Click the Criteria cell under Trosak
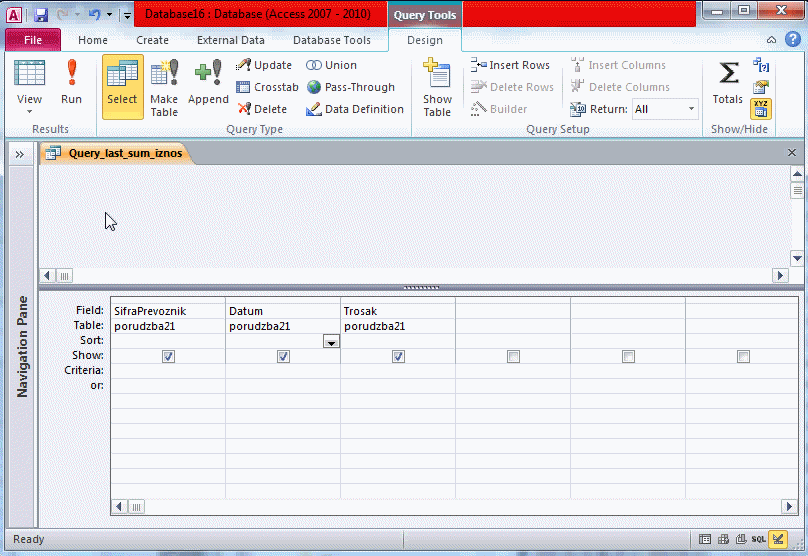The width and height of the screenshot is (808, 556). pyautogui.click(x=398, y=370)
